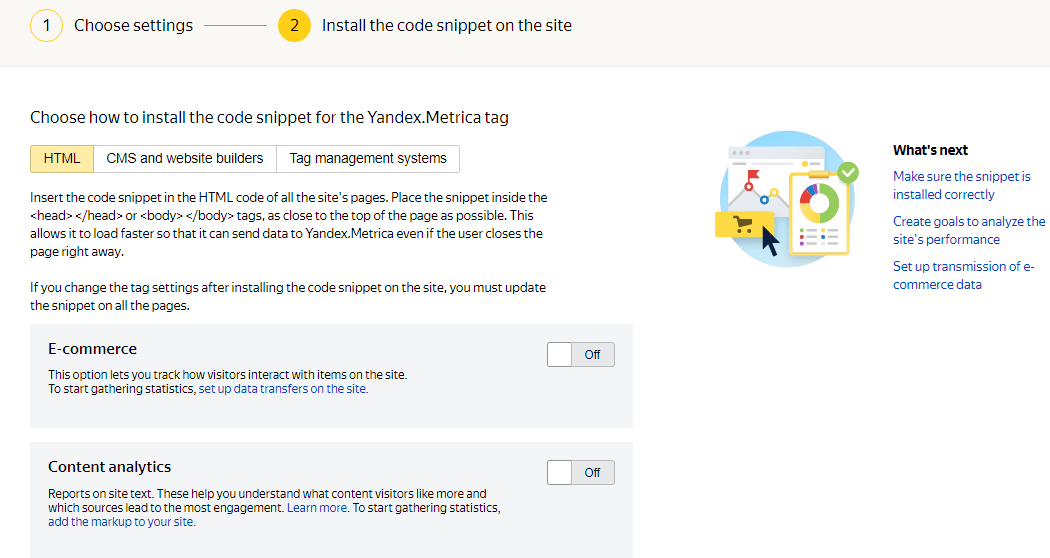The width and height of the screenshot is (1050, 558).
Task: Open Make sure the snippet is installed correctly
Action: [962, 186]
